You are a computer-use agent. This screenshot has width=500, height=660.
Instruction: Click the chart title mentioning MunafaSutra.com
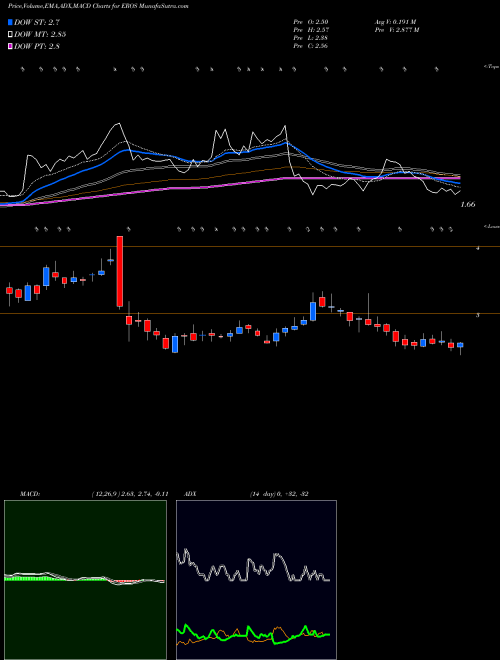(x=98, y=6)
